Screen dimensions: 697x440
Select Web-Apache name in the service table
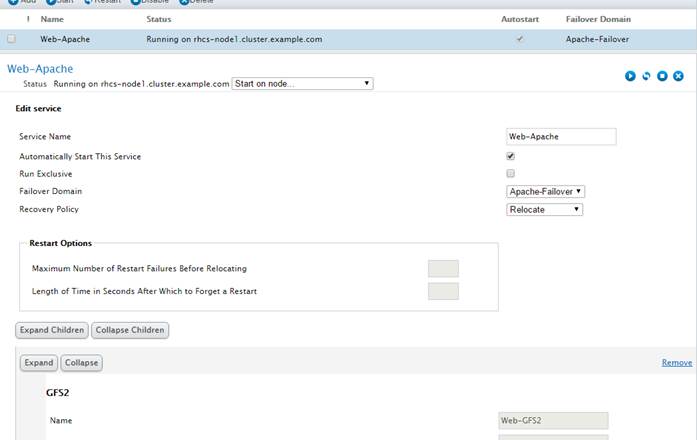65,39
